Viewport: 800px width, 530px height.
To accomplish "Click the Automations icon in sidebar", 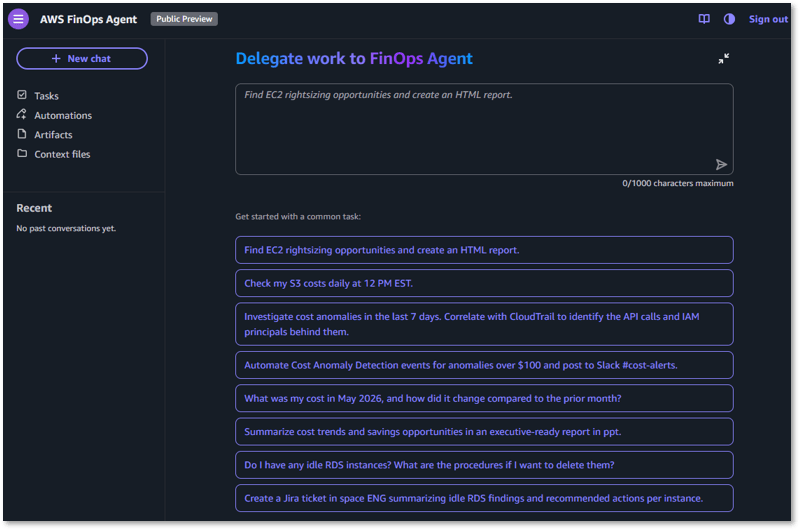I will pyautogui.click(x=22, y=114).
